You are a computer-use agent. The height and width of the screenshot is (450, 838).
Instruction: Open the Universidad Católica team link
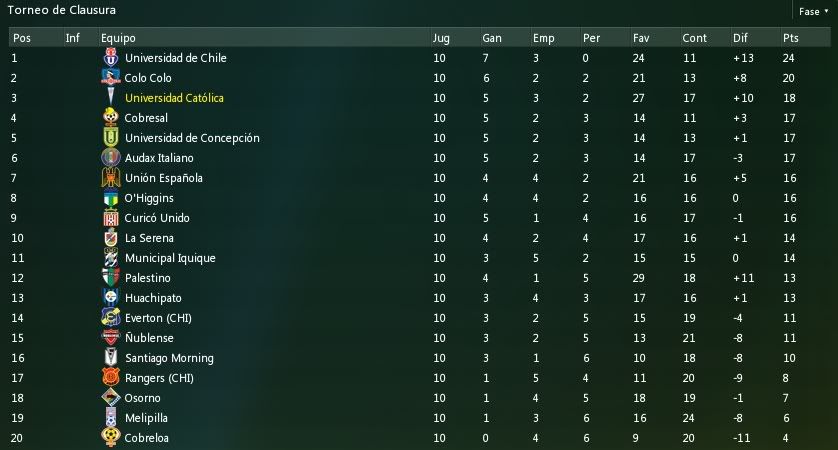click(174, 98)
